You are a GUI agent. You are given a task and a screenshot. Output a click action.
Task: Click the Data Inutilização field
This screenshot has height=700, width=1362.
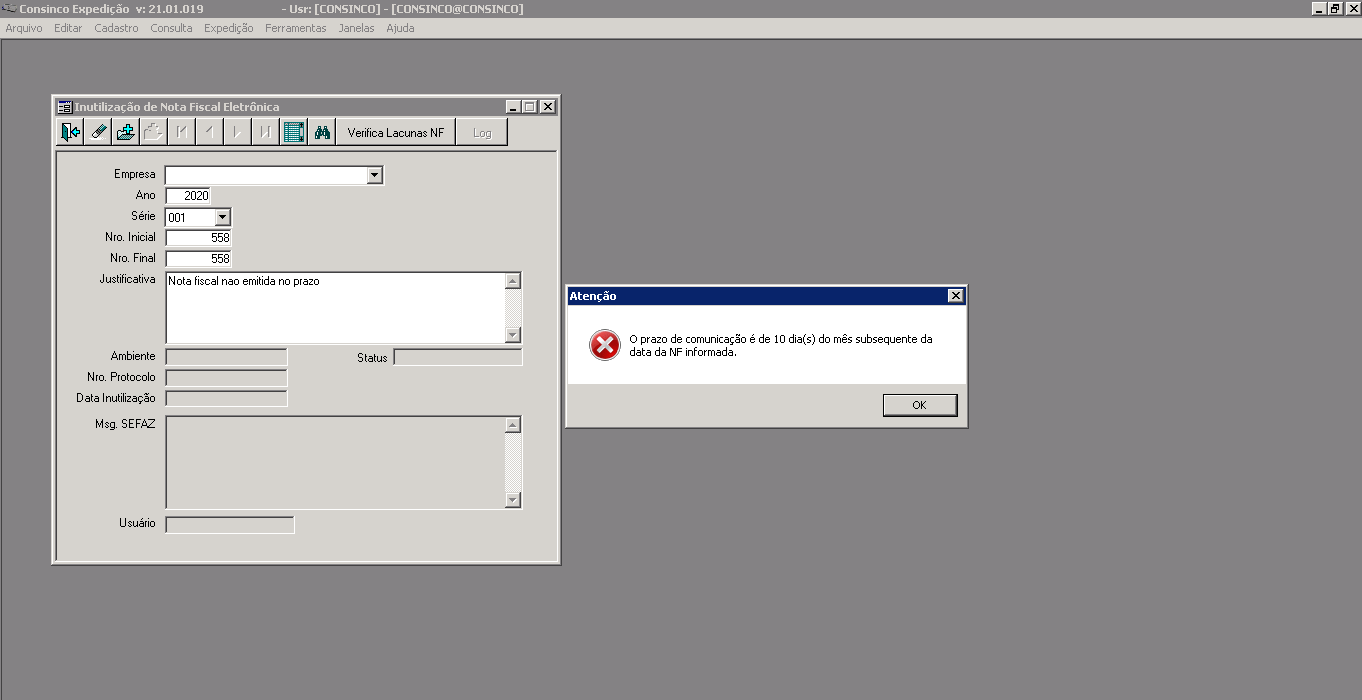point(226,399)
